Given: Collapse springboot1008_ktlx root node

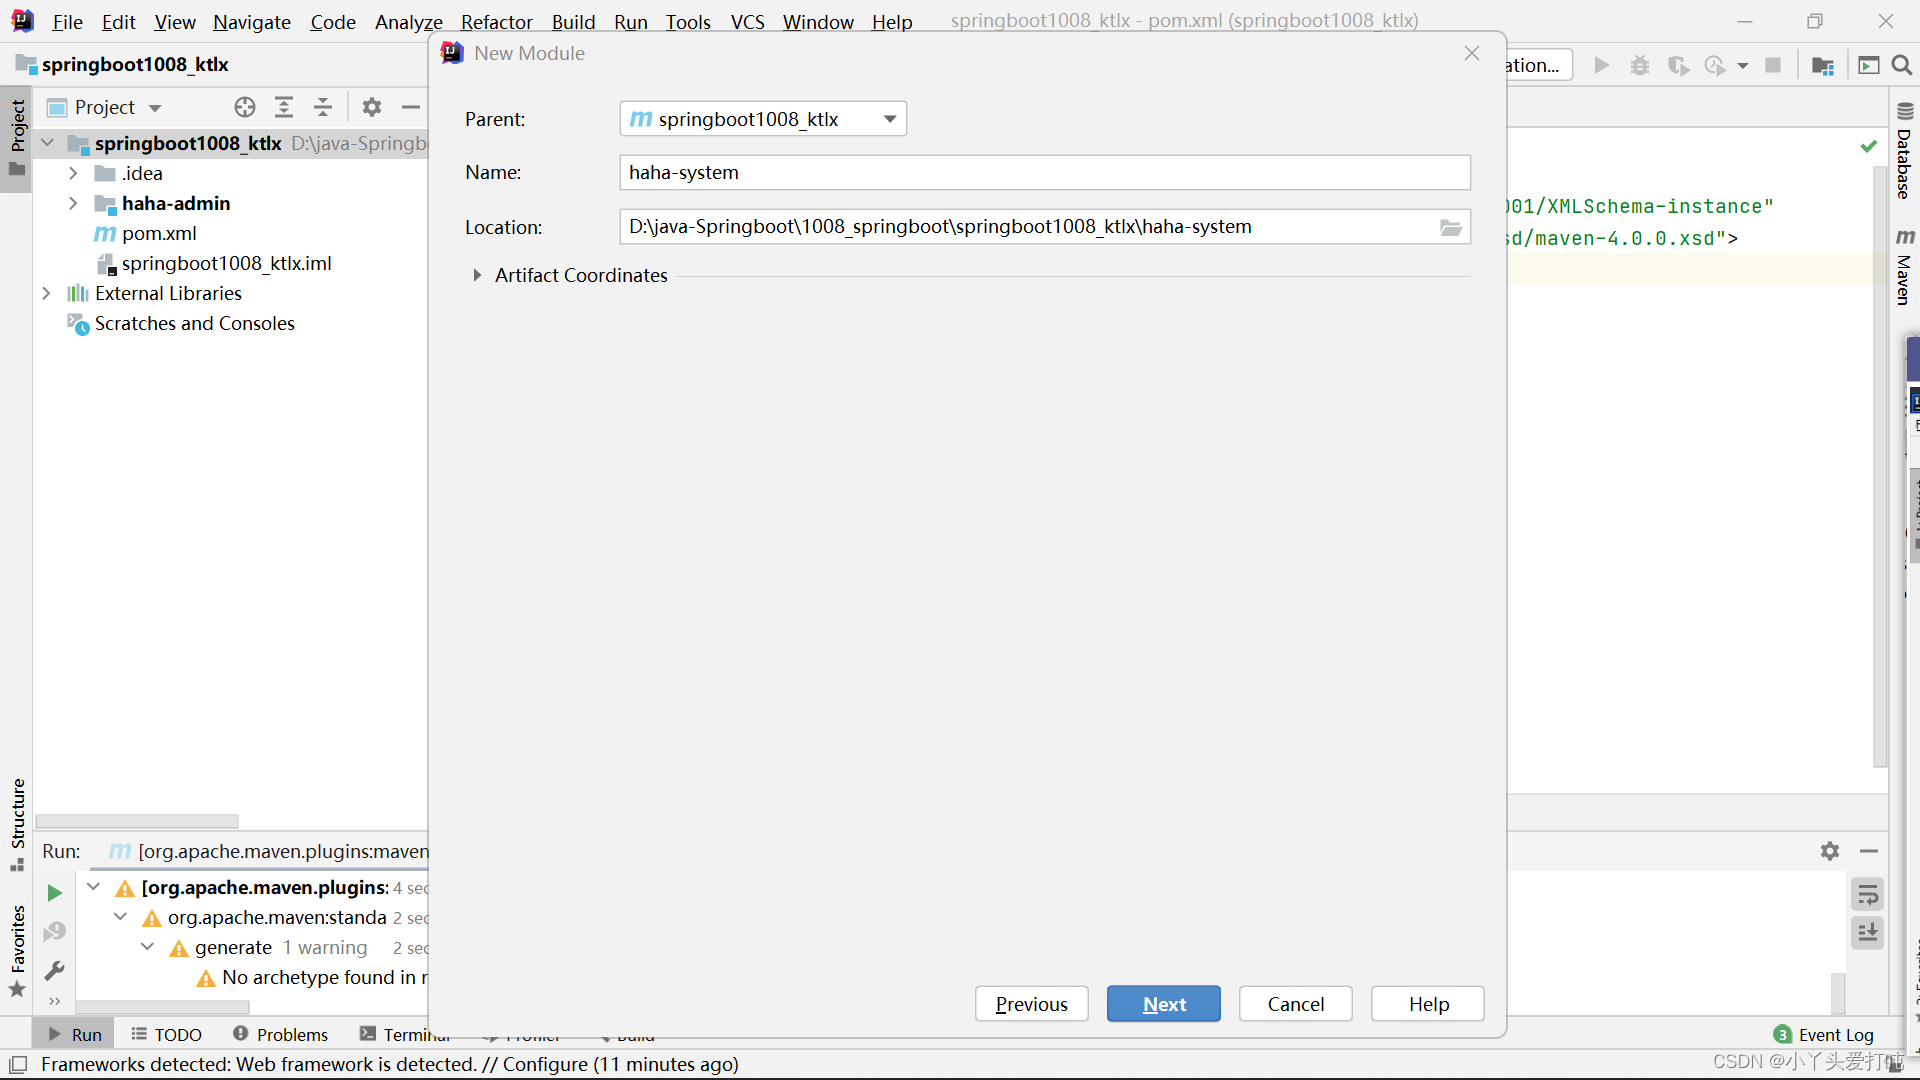Looking at the screenshot, I should point(47,143).
